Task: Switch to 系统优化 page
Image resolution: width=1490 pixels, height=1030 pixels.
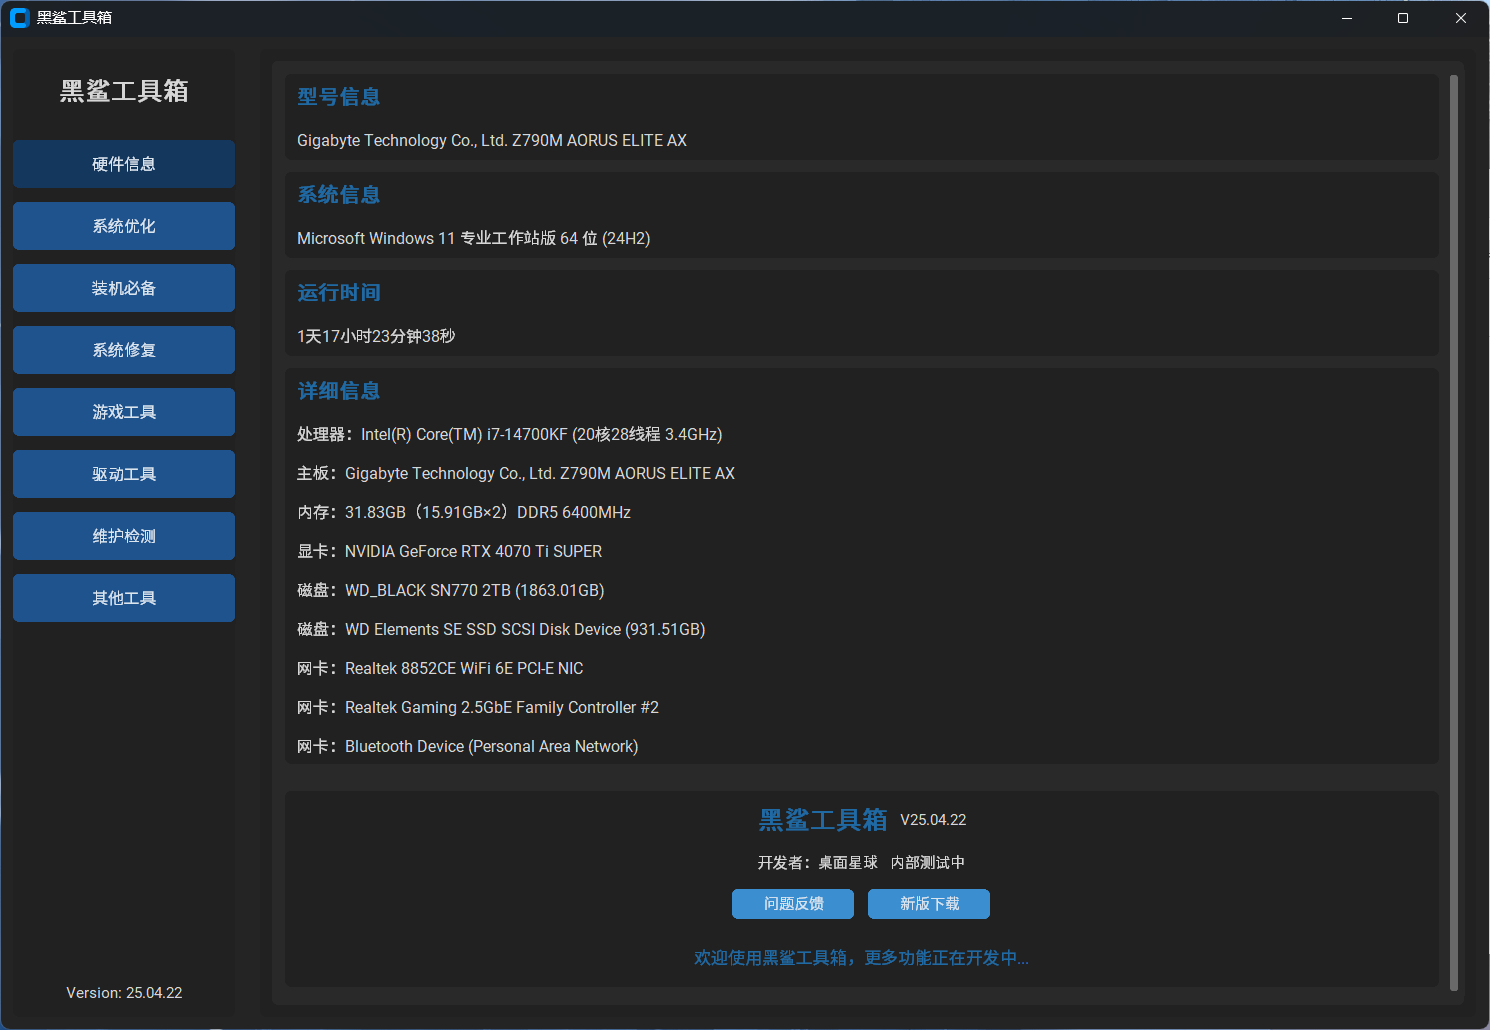Action: (124, 226)
